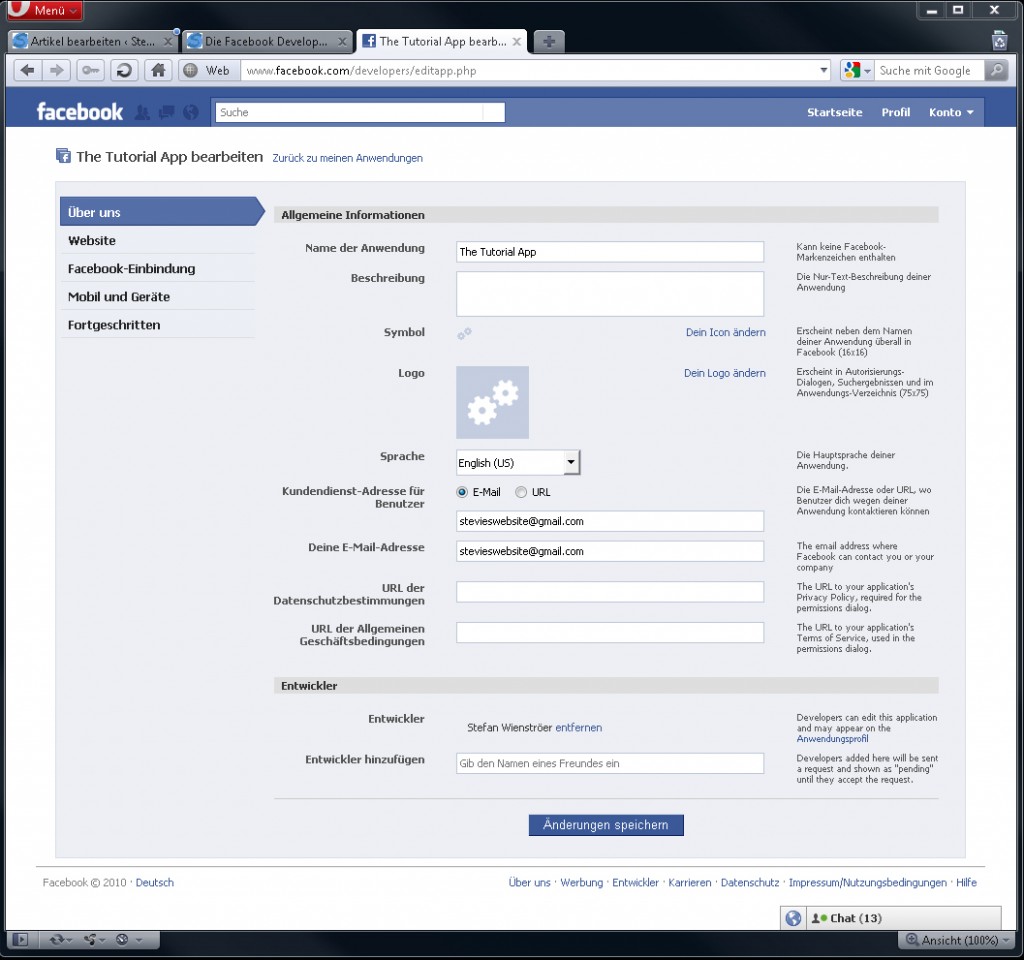1024x960 pixels.
Task: Close the 'Die Facebook Develop...' tab
Action: tap(342, 42)
